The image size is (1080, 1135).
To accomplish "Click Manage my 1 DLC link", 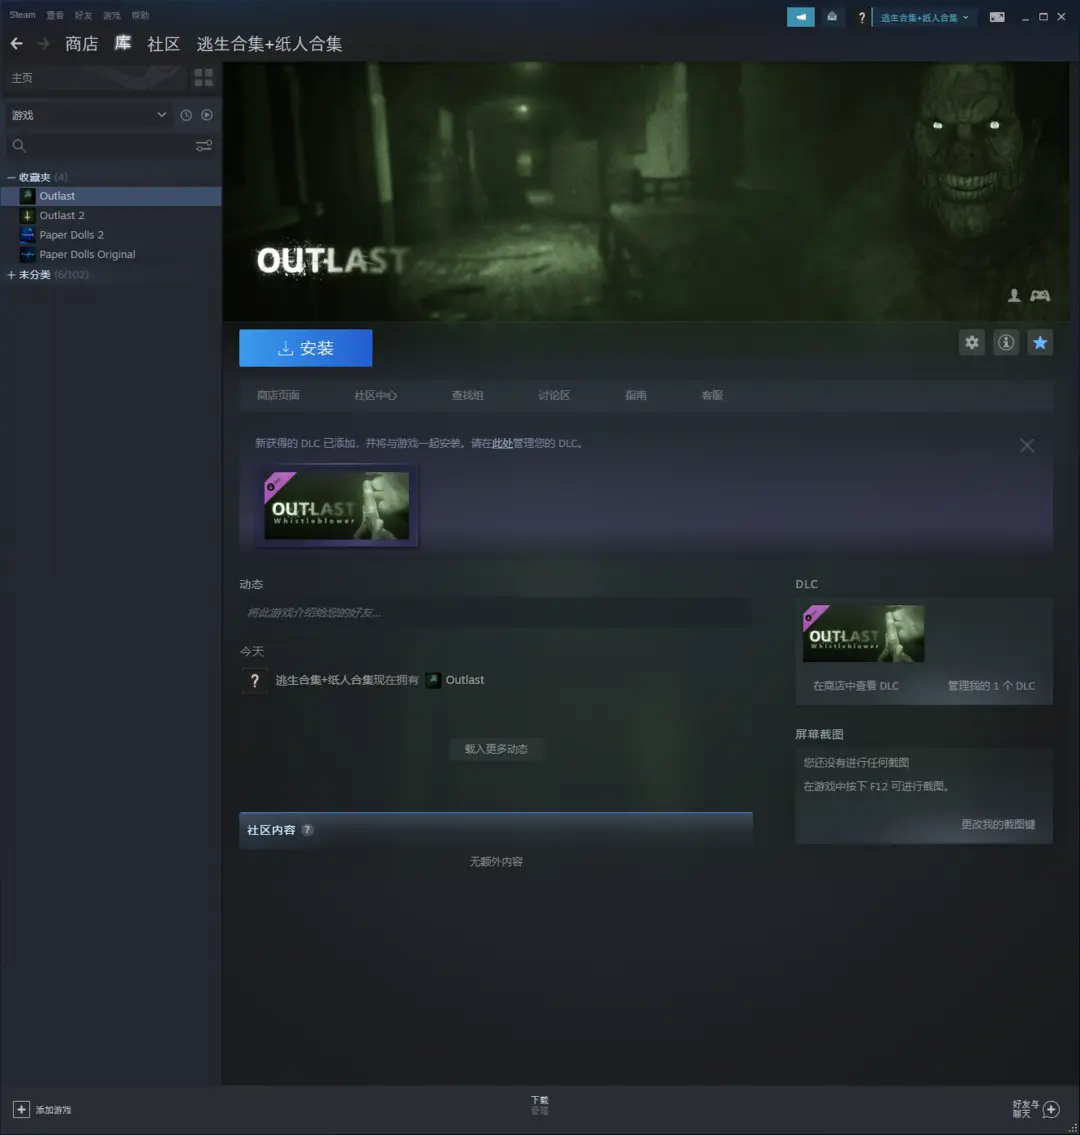I will pos(991,686).
